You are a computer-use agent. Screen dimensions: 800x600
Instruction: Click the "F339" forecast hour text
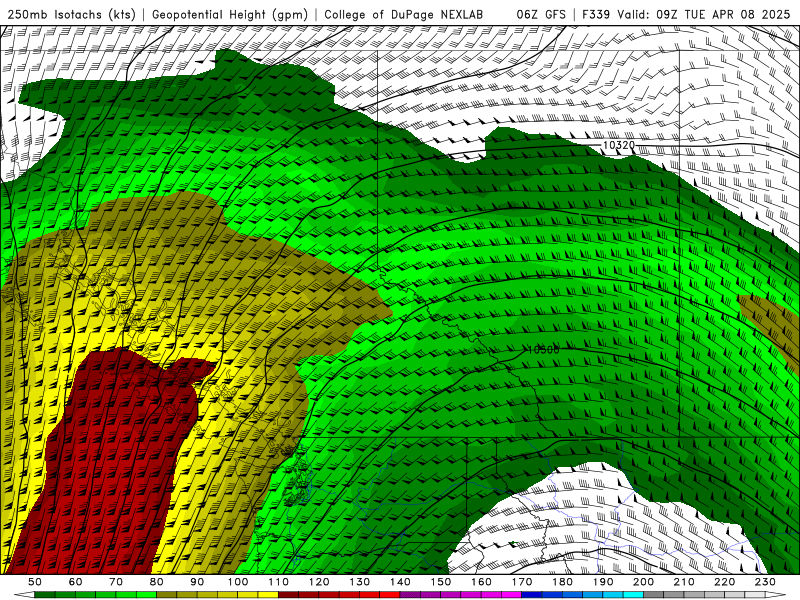[x=596, y=15]
